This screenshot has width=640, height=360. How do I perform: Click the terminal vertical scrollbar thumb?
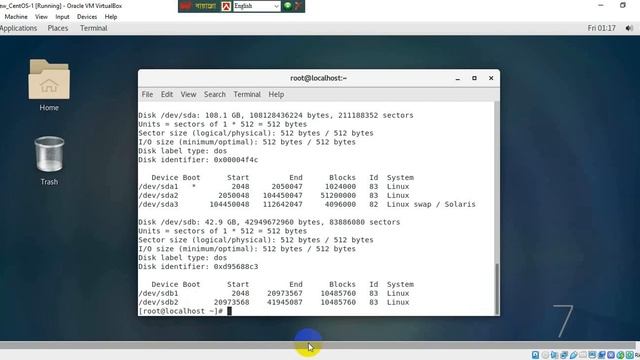pyautogui.click(x=497, y=289)
